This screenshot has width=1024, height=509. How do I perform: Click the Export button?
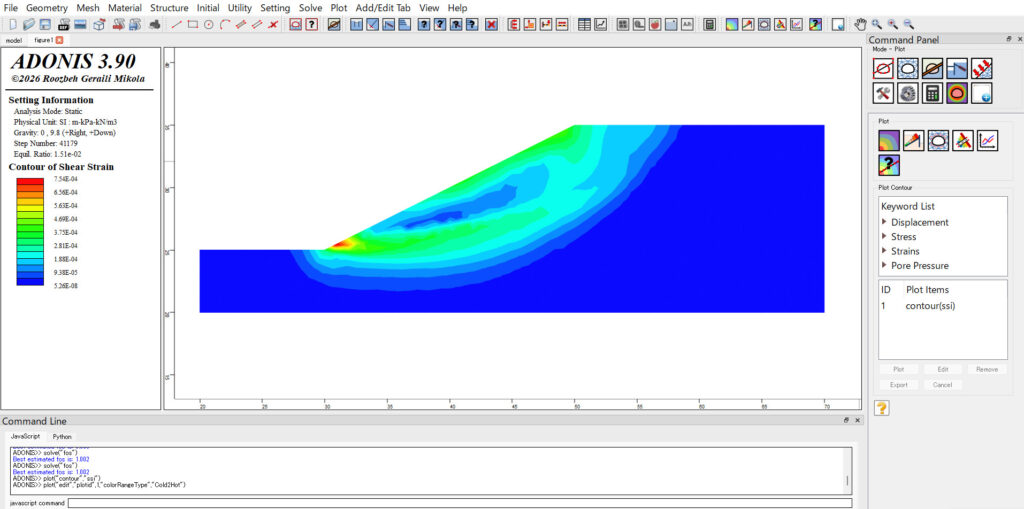[x=898, y=384]
